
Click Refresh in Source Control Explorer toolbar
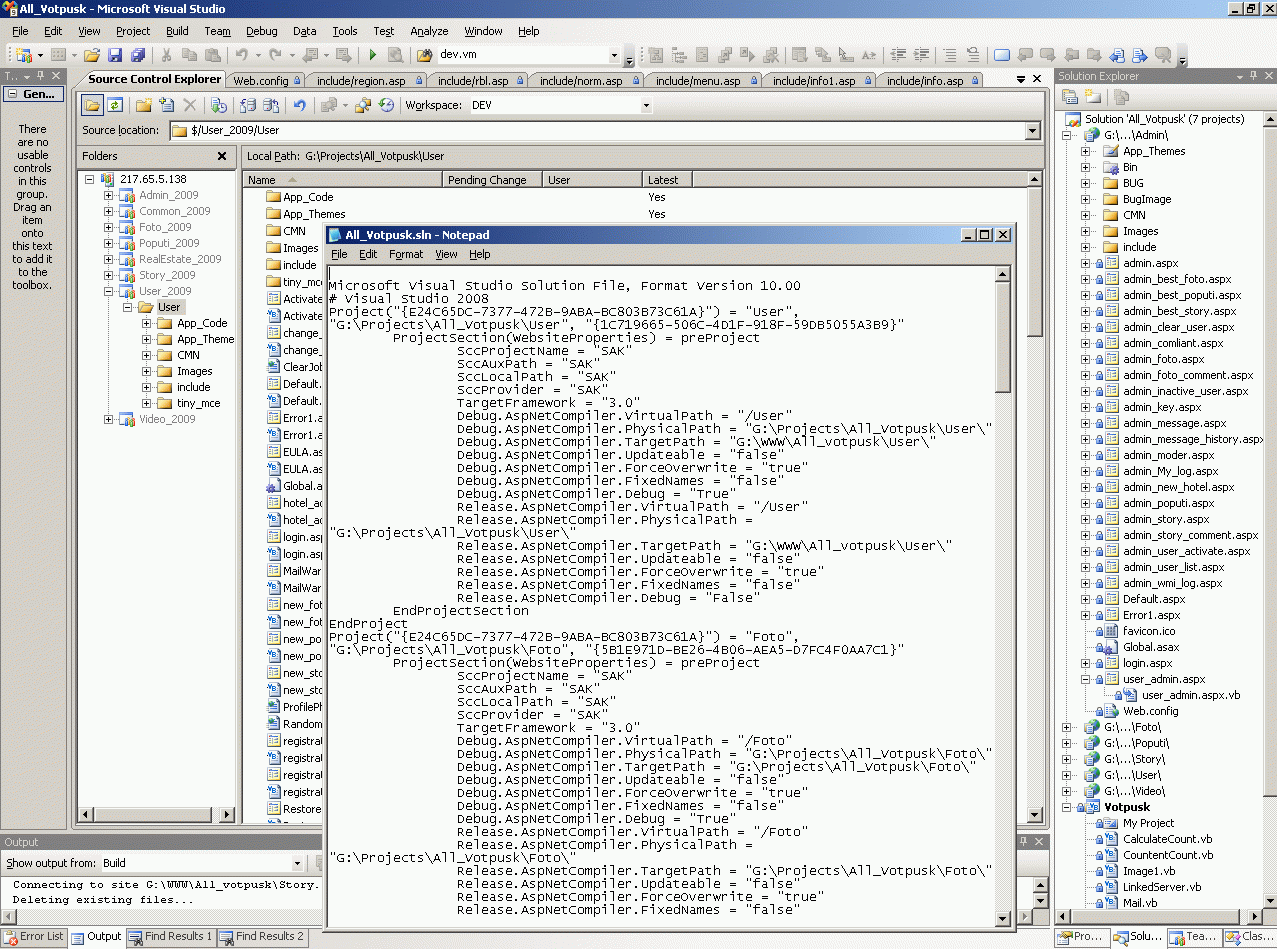116,105
